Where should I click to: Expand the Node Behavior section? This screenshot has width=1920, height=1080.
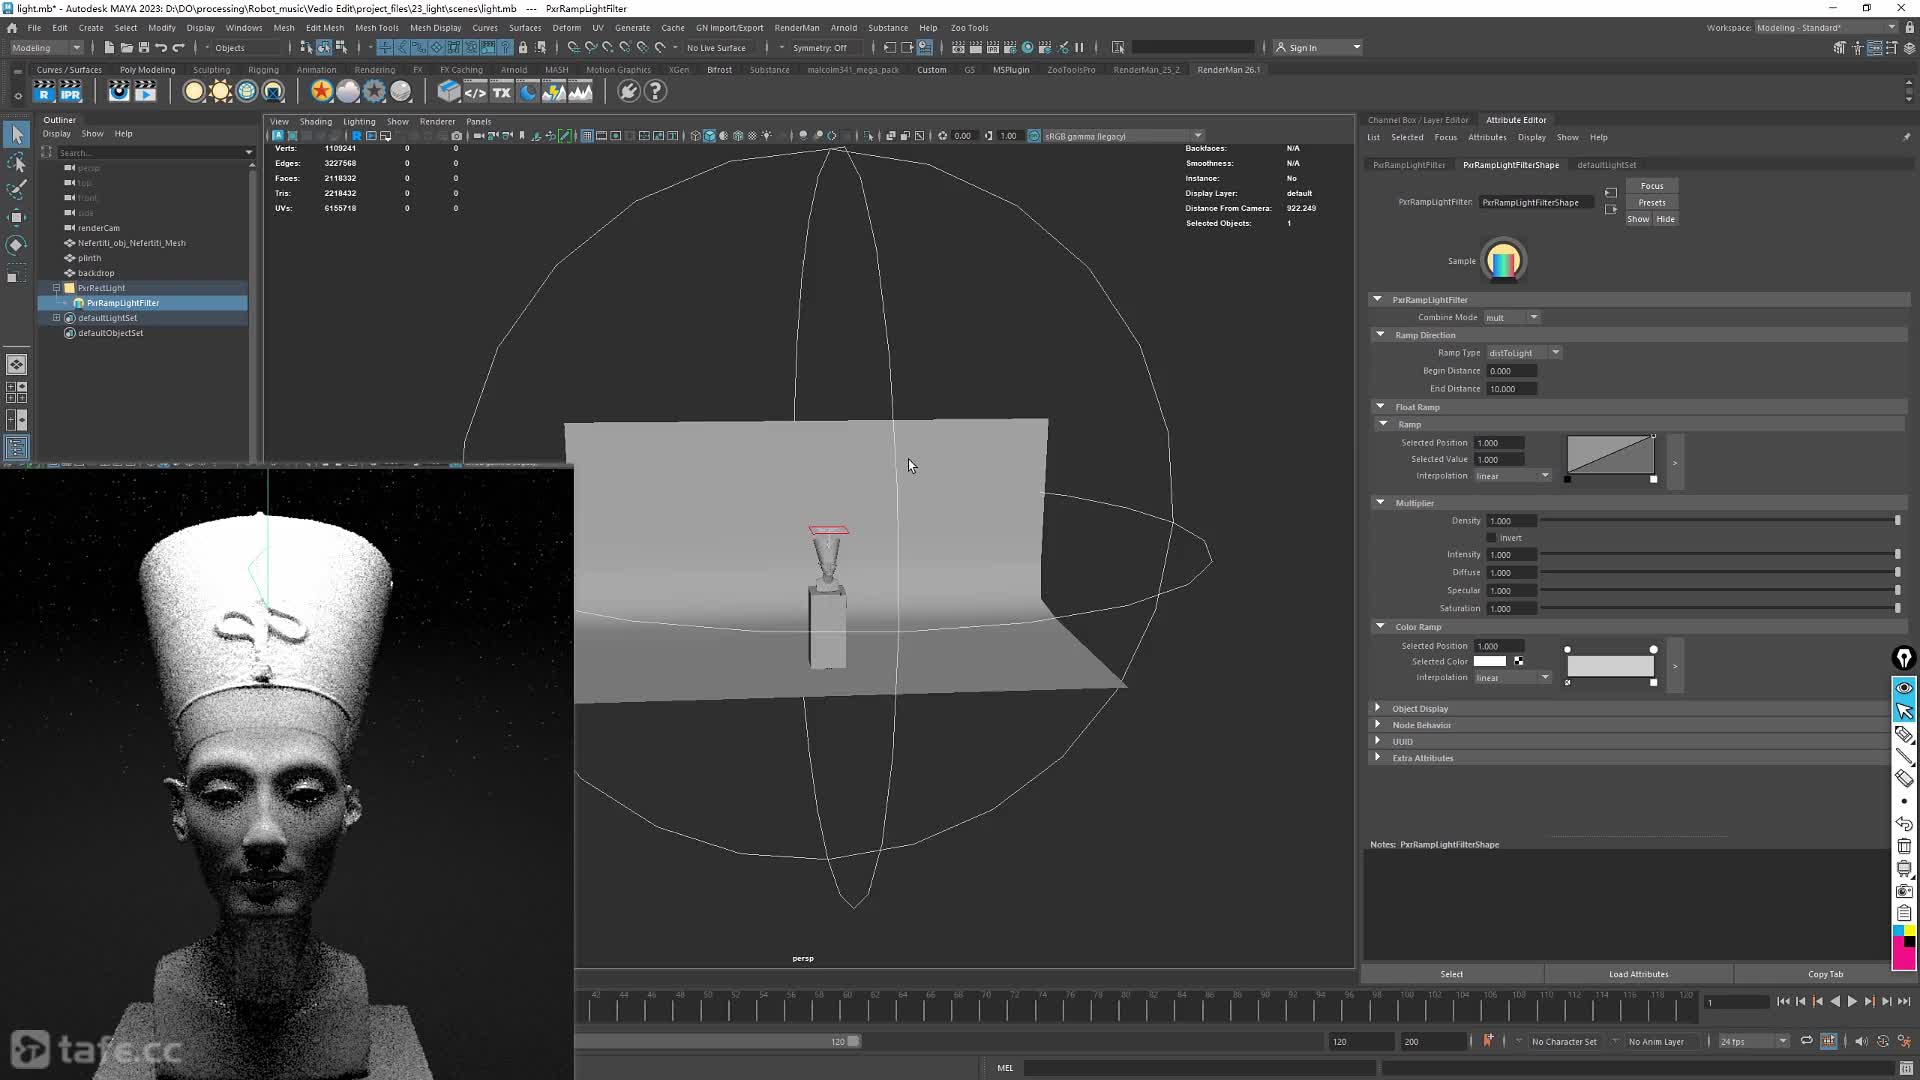(x=1378, y=725)
